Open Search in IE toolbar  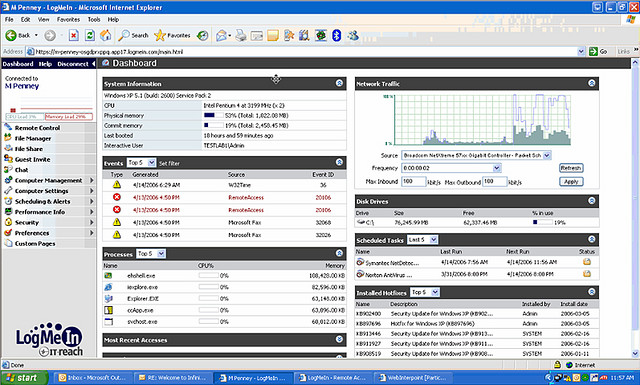point(133,36)
